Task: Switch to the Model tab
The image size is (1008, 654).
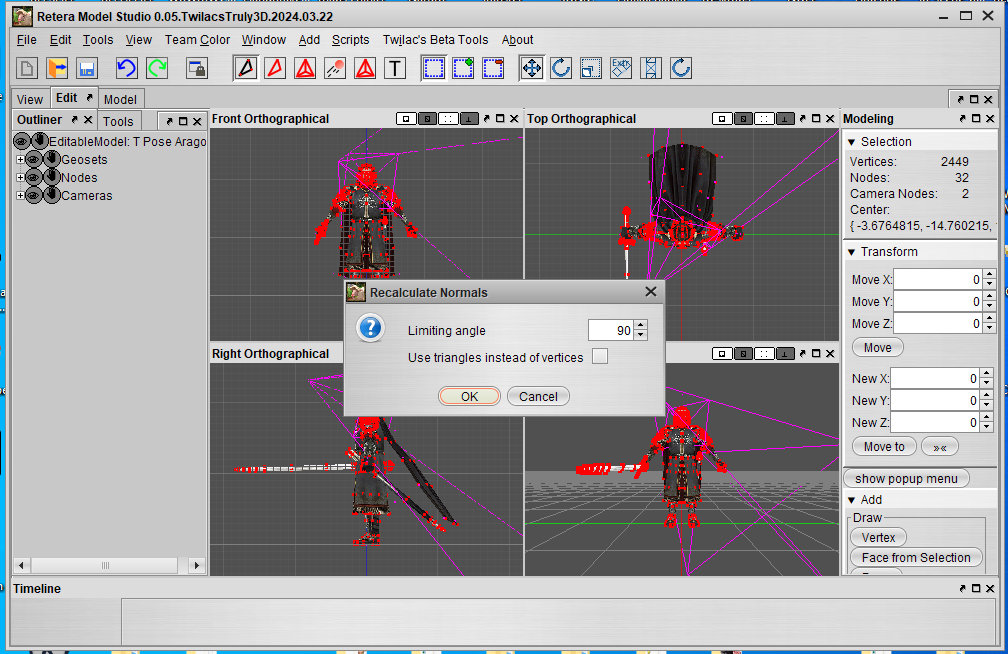Action: (120, 99)
